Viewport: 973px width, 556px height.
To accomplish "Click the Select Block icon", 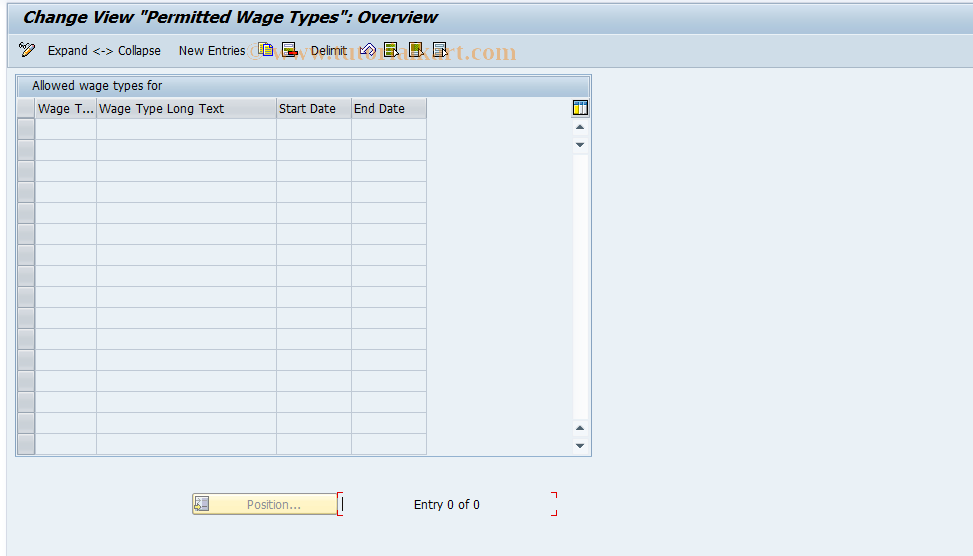I will [x=416, y=50].
